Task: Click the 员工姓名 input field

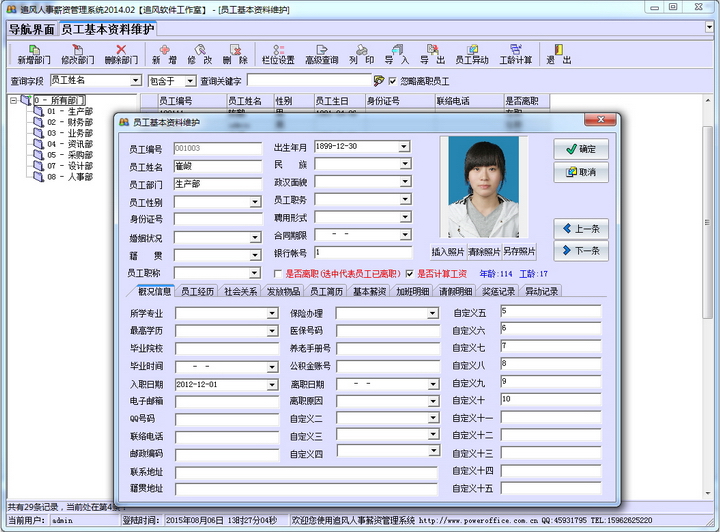Action: coord(218,166)
